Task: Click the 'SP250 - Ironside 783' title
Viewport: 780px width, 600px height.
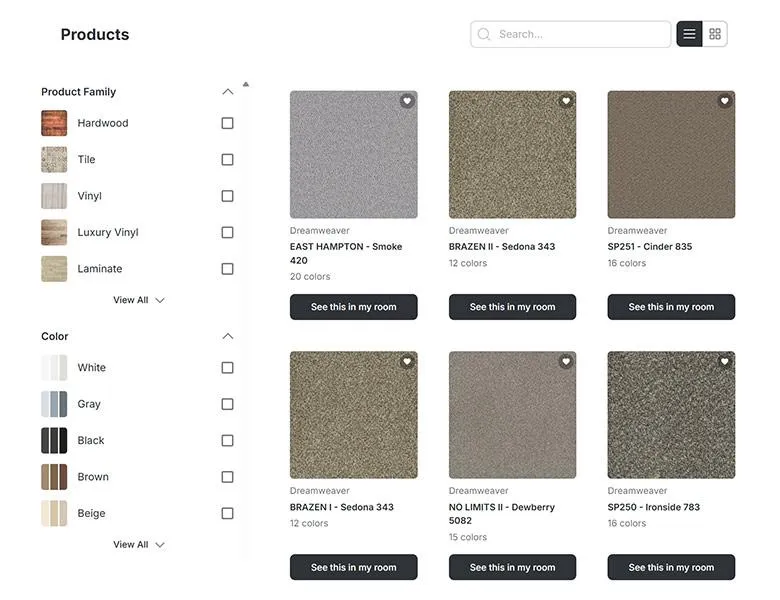Action: pos(654,507)
